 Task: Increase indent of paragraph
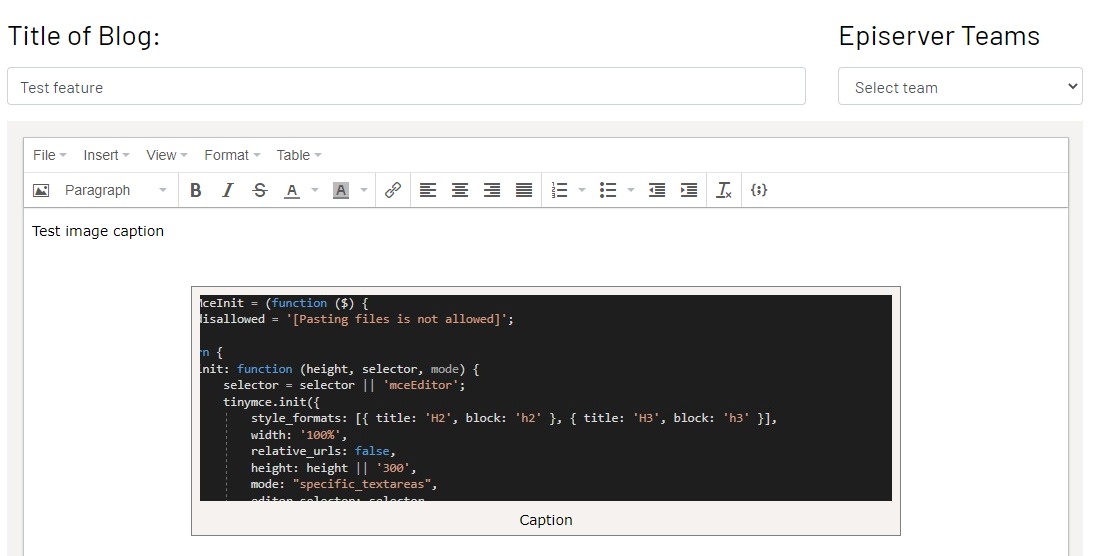(689, 190)
